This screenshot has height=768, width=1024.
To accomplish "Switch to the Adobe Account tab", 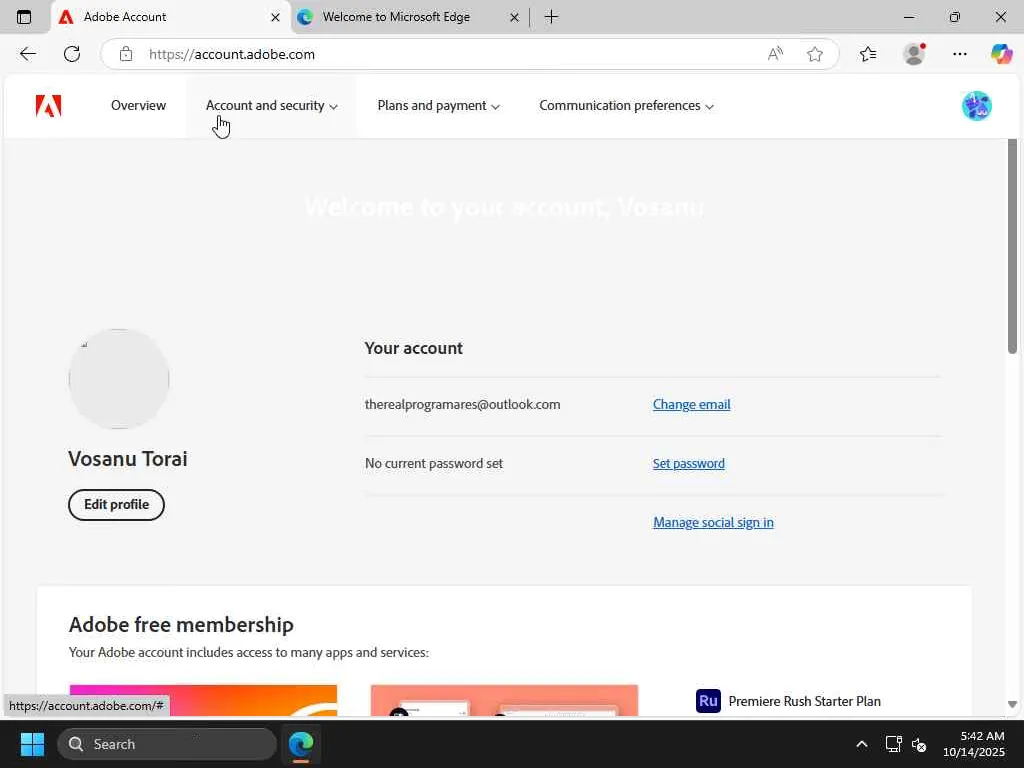I will (170, 17).
